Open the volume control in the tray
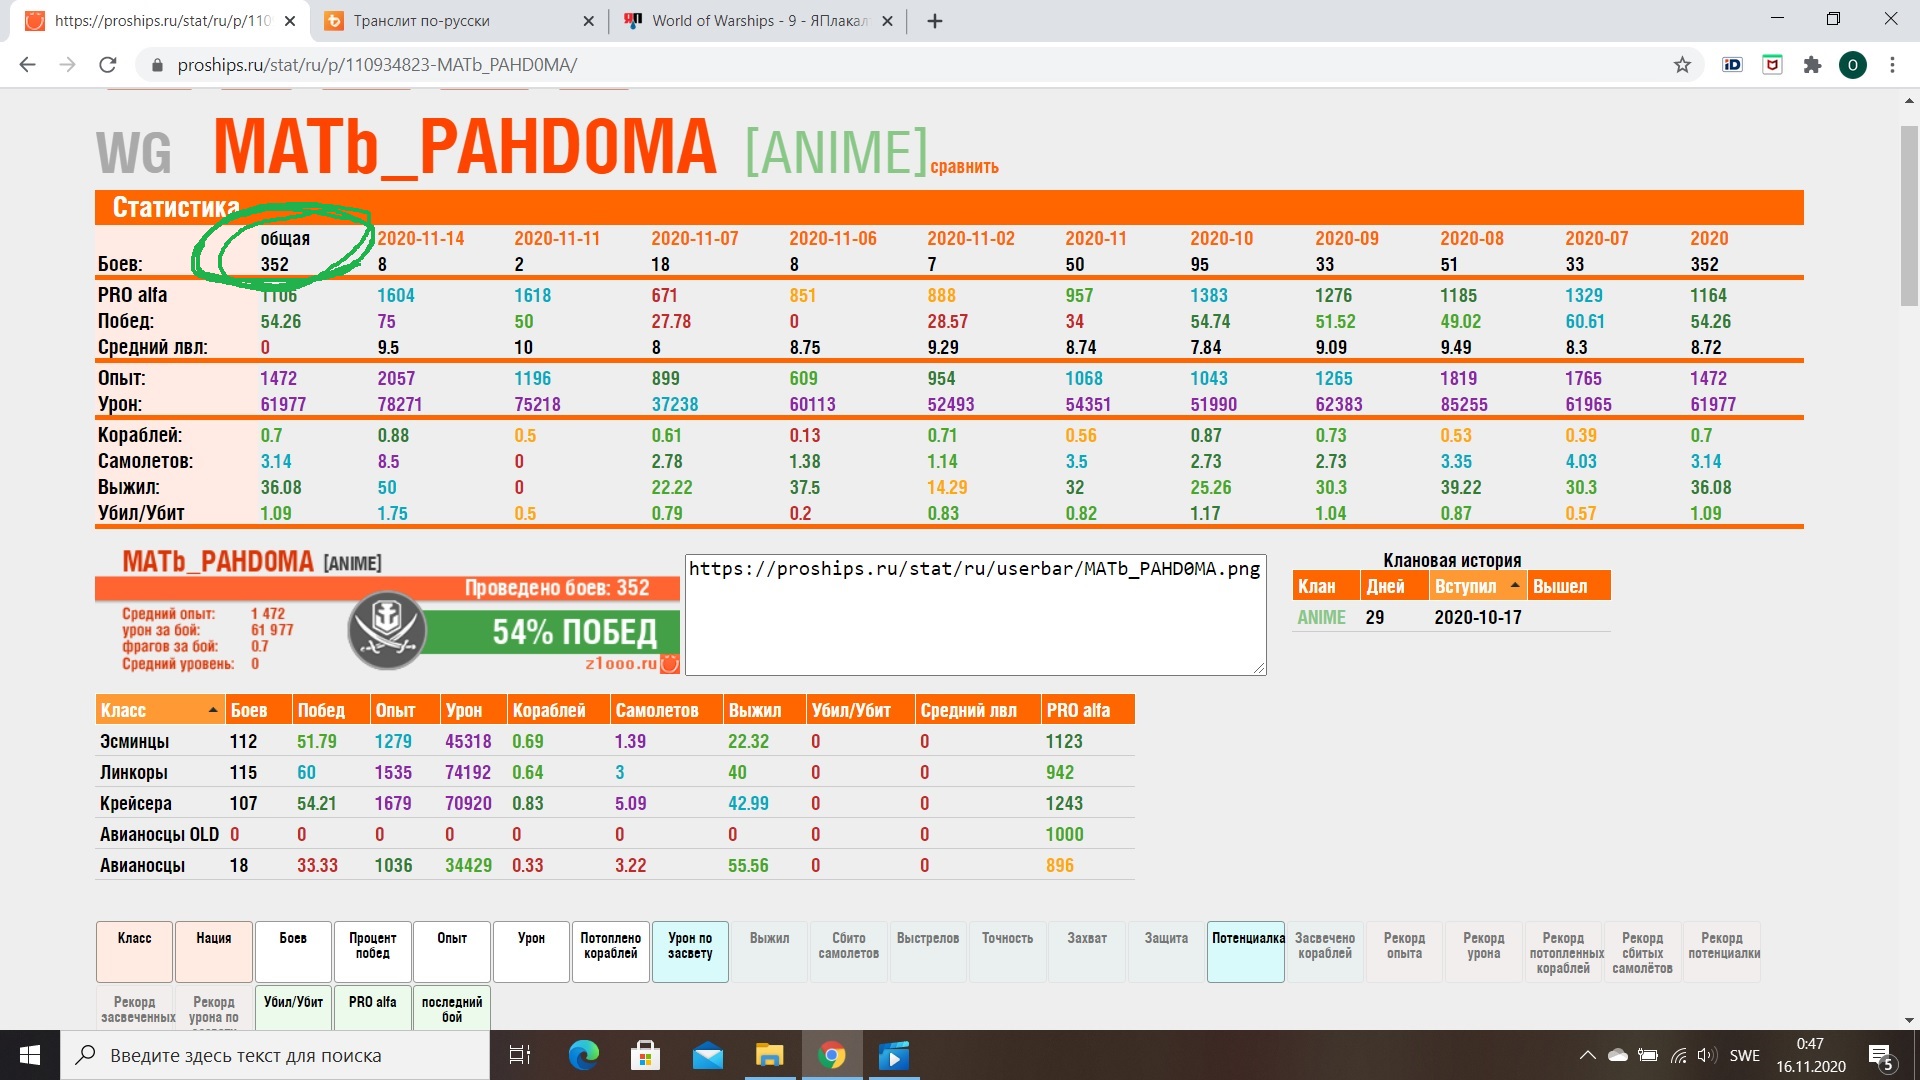Viewport: 1920px width, 1080px height. pyautogui.click(x=1707, y=1055)
